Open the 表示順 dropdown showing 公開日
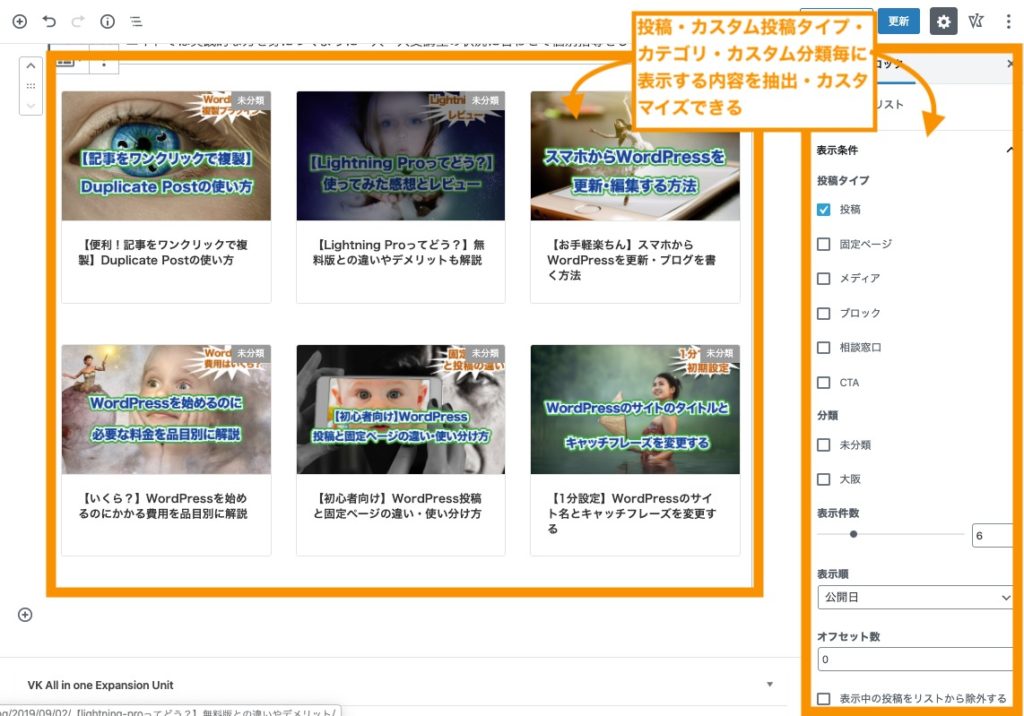This screenshot has width=1024, height=716. (916, 597)
